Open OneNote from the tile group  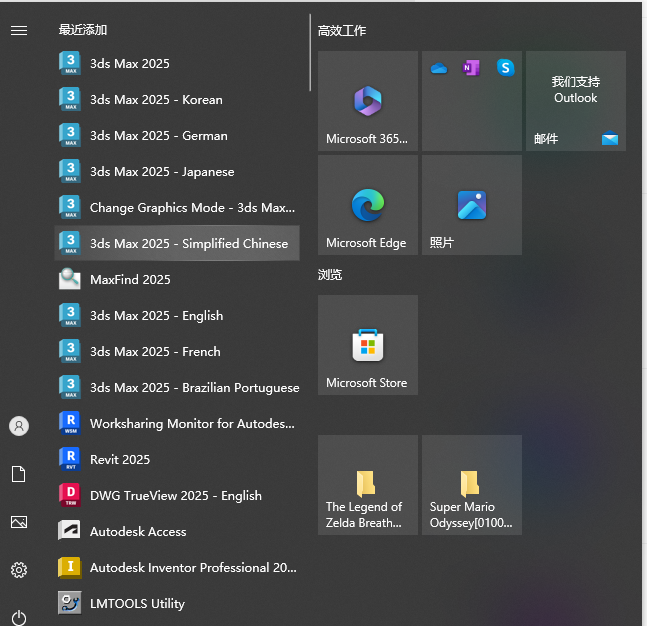point(471,68)
